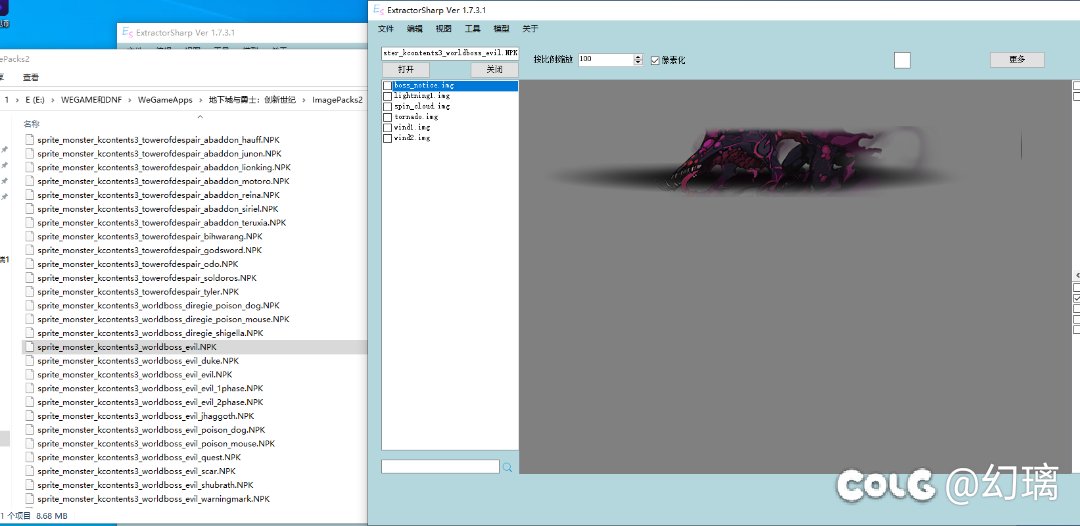Uncheck the 像素化 pixelate checkbox
The height and width of the screenshot is (526, 1080).
click(655, 60)
